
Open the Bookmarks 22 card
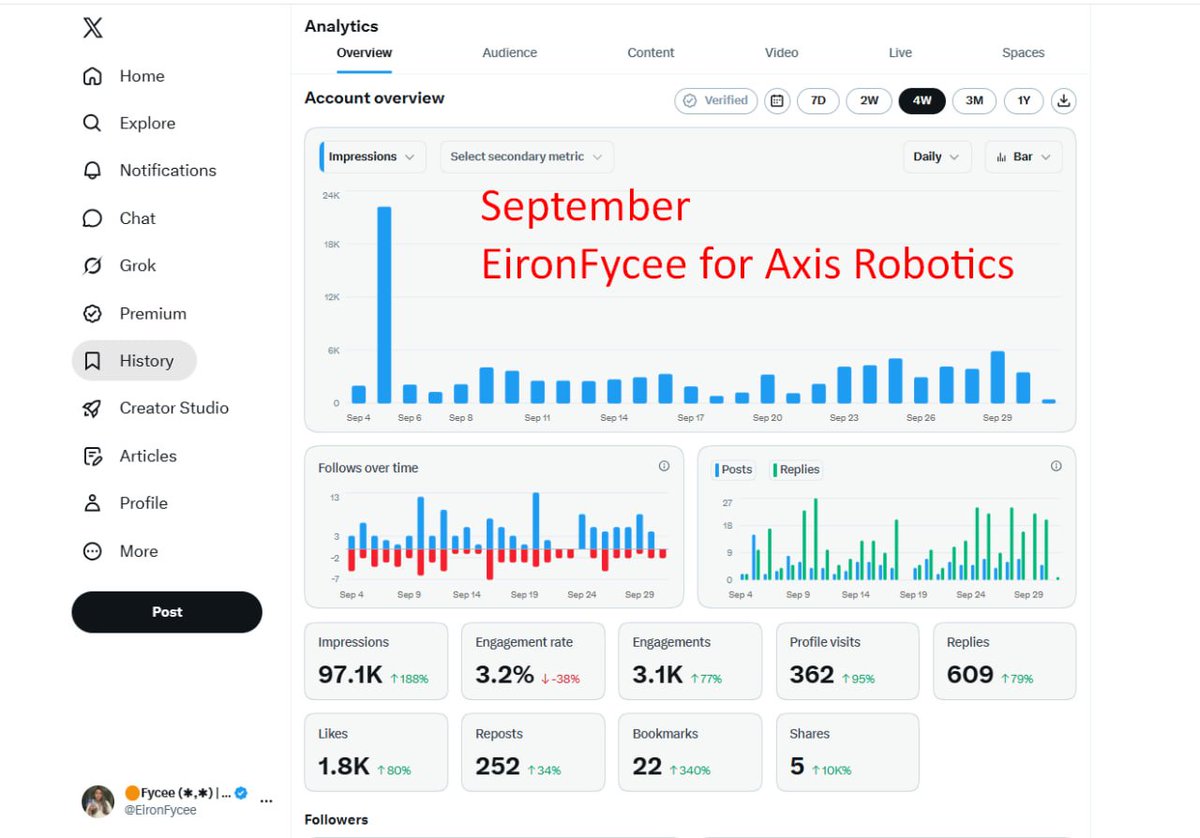tap(690, 752)
